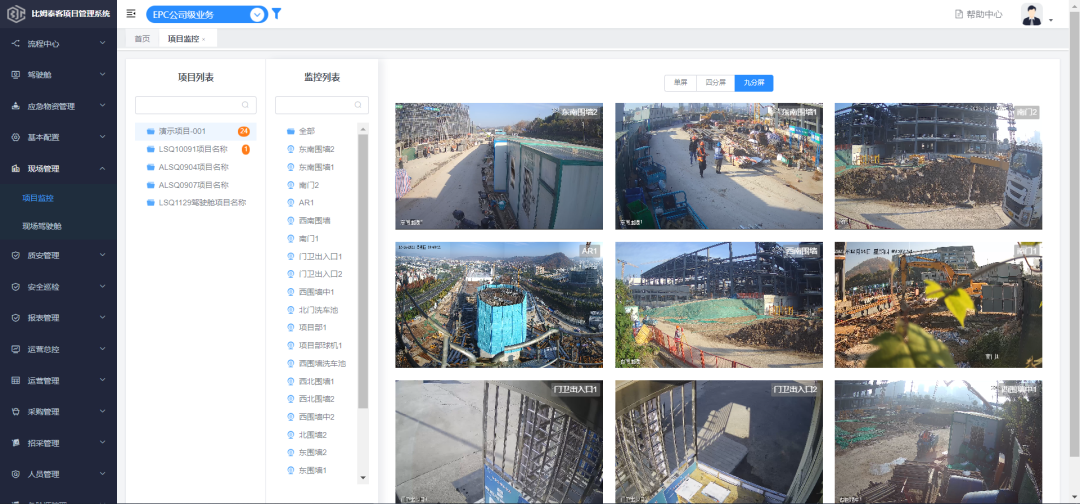Open the 西南围墙 video feed
This screenshot has height=504, width=1080.
[x=718, y=305]
